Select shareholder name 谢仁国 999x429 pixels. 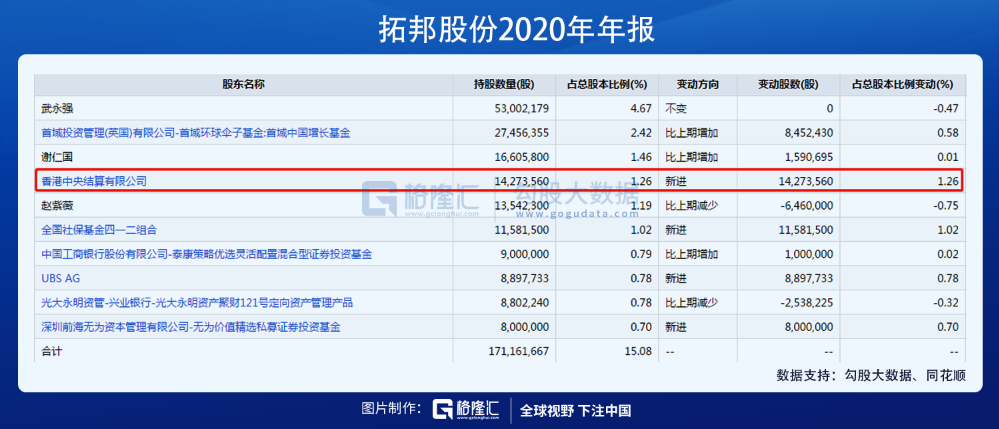tap(57, 157)
